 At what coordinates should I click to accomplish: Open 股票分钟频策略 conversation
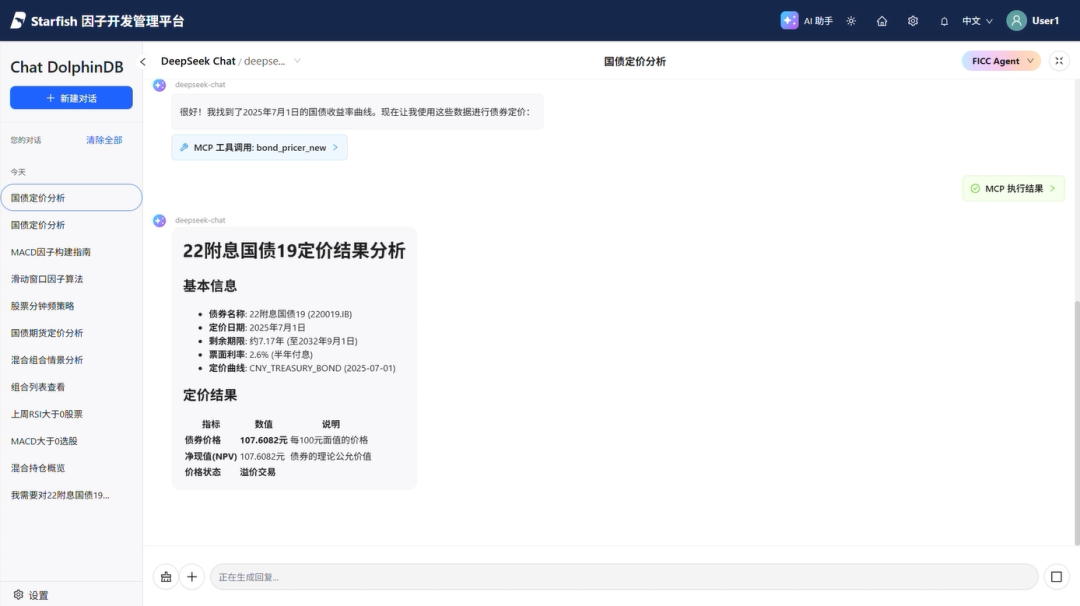click(x=71, y=306)
